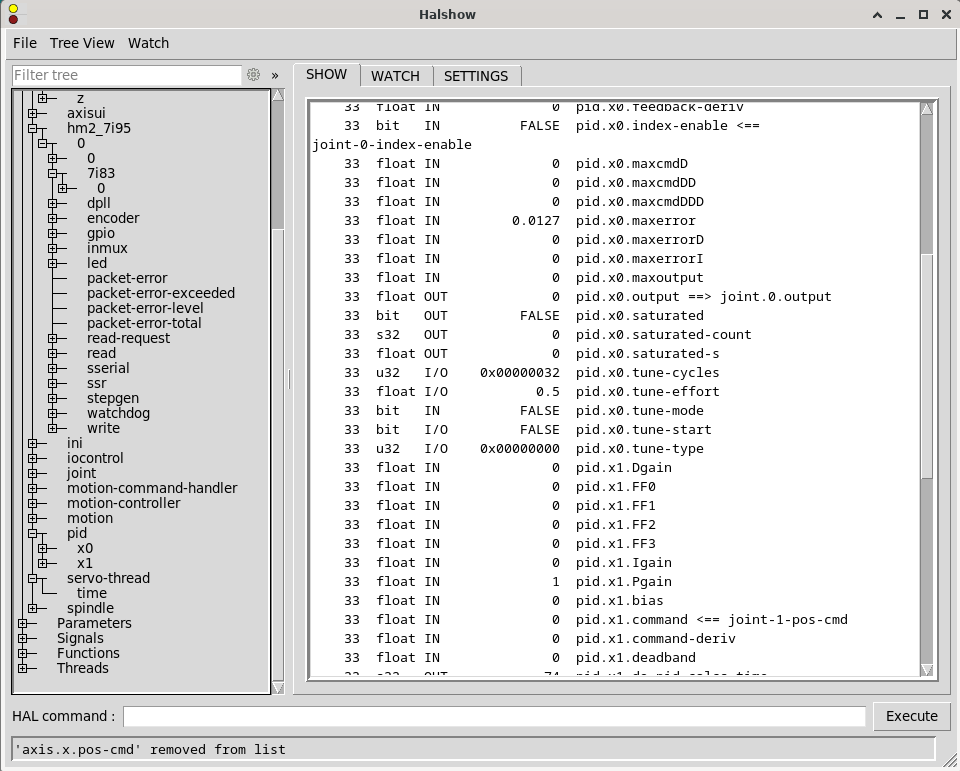
Task: Expand the motion-command-handler node
Action: tap(32, 488)
